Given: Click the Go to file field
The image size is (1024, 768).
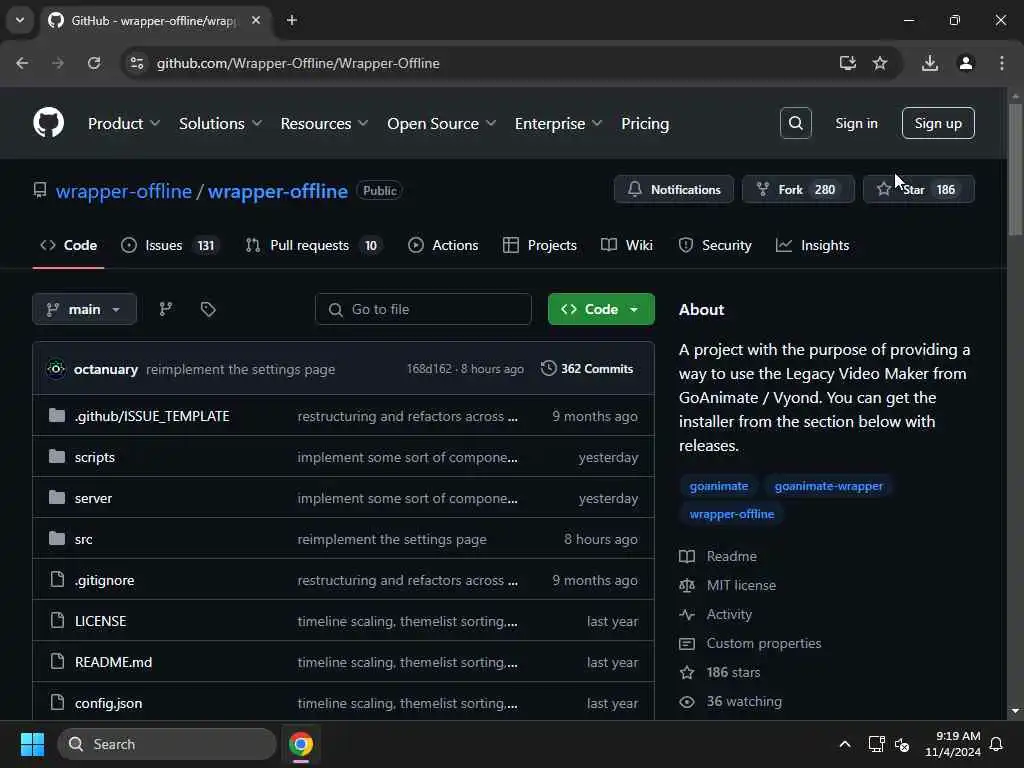Looking at the screenshot, I should coord(423,309).
